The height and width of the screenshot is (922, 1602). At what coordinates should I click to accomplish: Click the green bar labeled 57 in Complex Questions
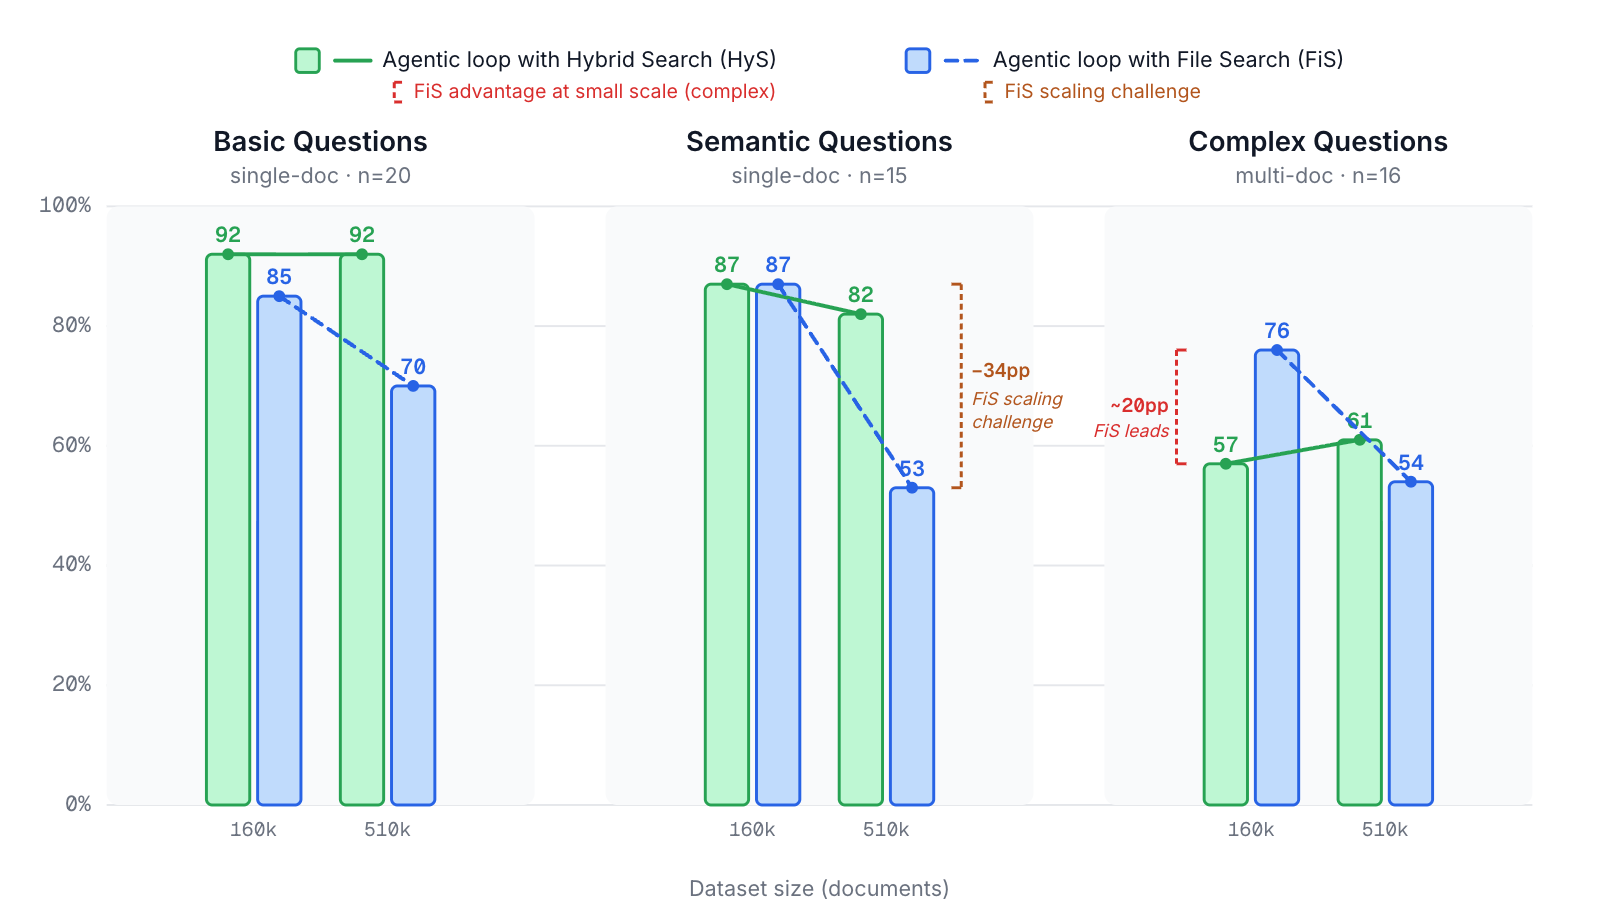tap(1225, 640)
